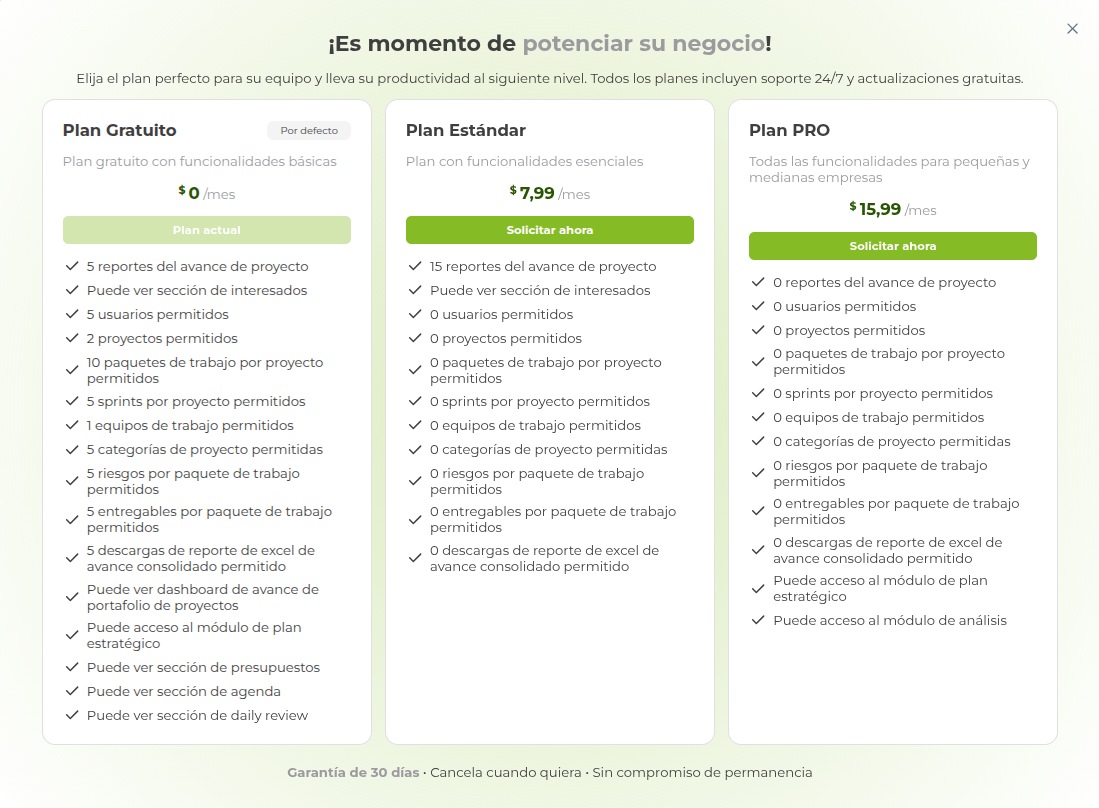Click "Solicitar ahora" in the Plan PRO card
This screenshot has height=808, width=1099.
pyautogui.click(x=892, y=246)
